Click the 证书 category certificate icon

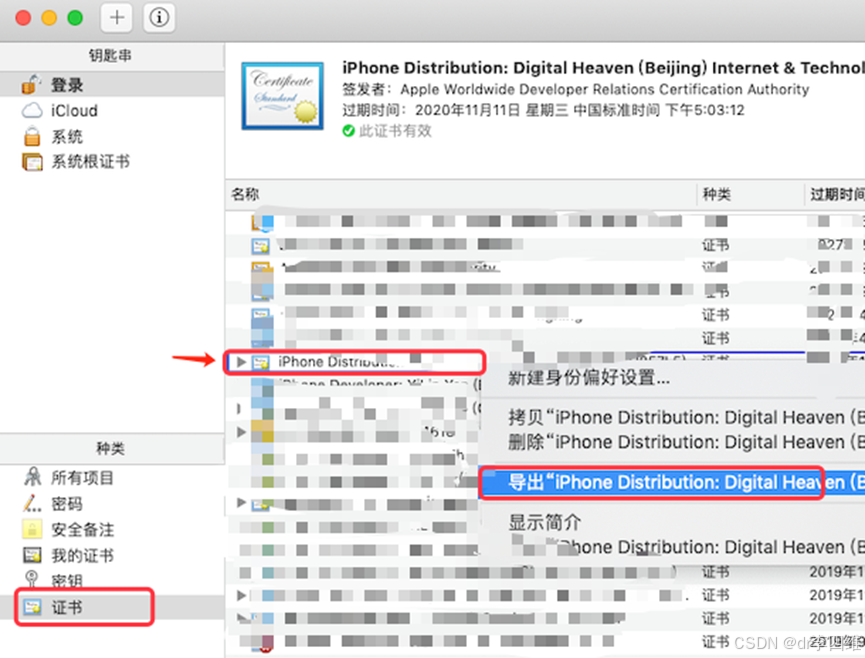coord(32,607)
